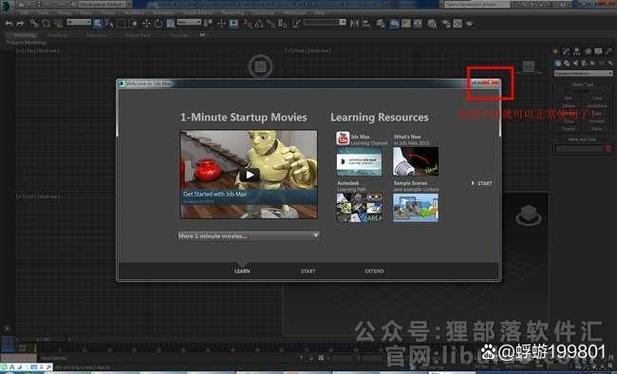Activate the Select and Rotate tool
This screenshot has width=617, height=374.
tap(158, 24)
